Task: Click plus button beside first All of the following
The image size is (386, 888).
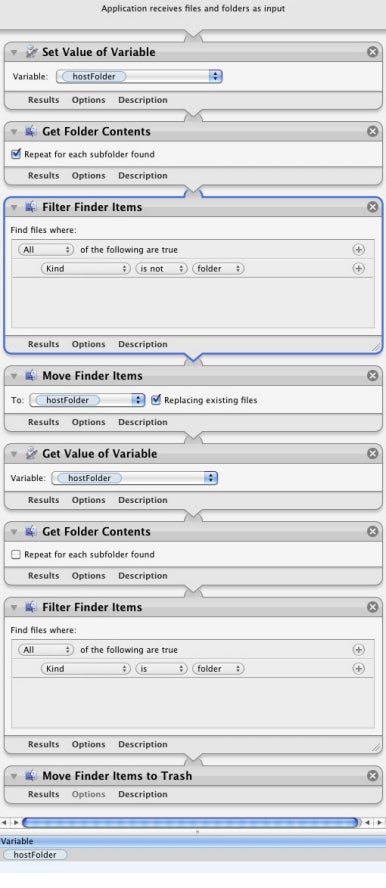Action: pos(358,250)
